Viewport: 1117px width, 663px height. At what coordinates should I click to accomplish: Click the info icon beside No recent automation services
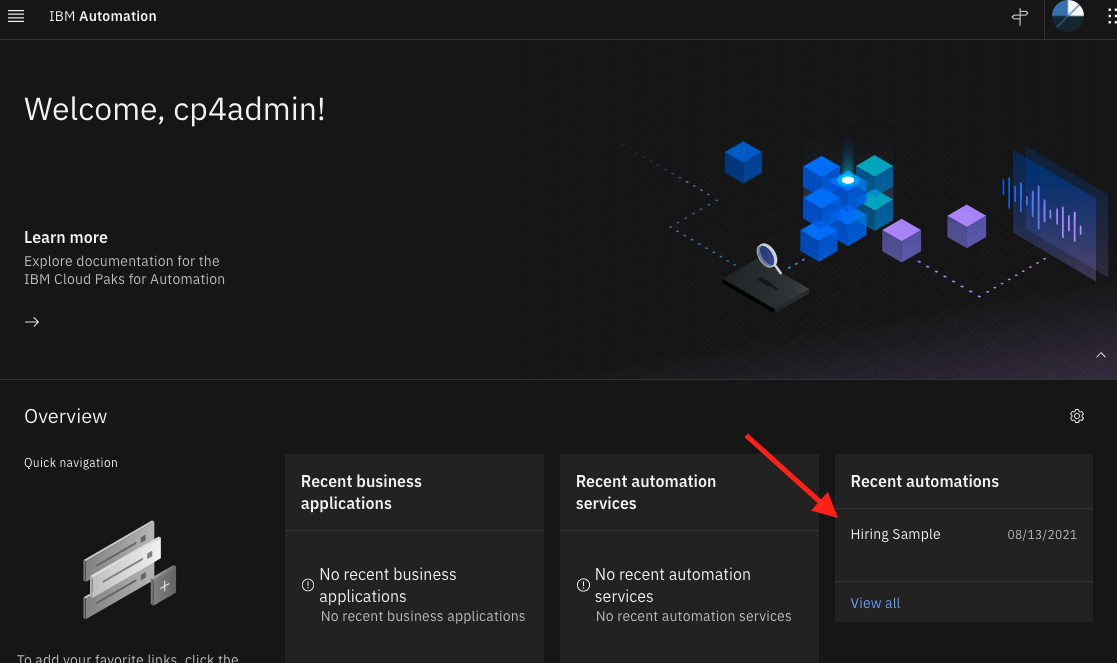[x=583, y=585]
